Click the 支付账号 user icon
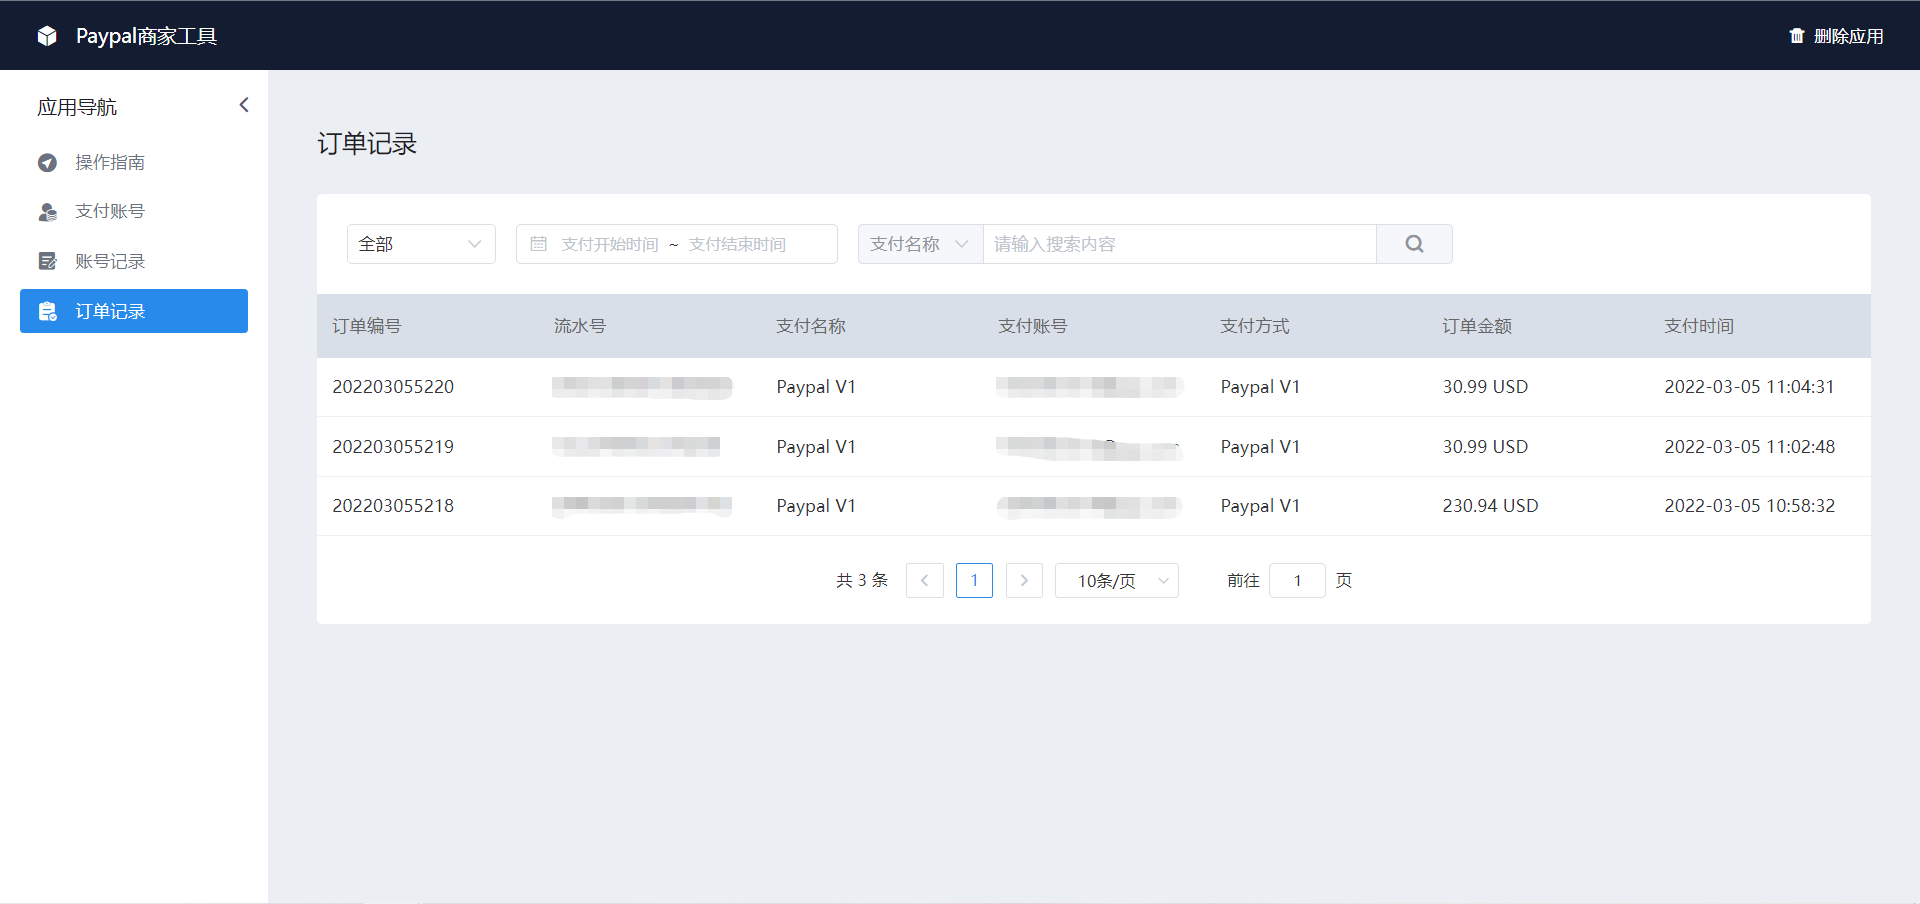Image resolution: width=1920 pixels, height=904 pixels. point(47,212)
